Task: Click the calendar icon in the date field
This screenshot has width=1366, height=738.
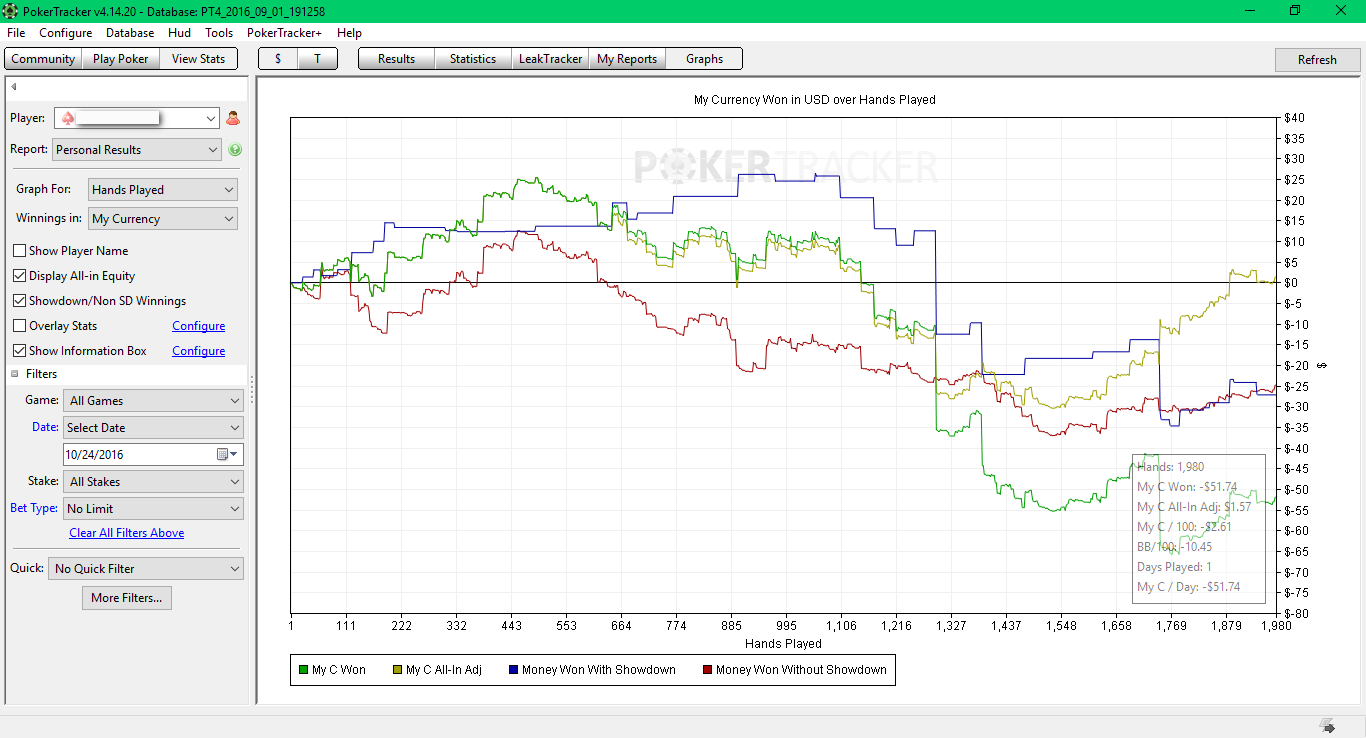Action: click(x=223, y=454)
